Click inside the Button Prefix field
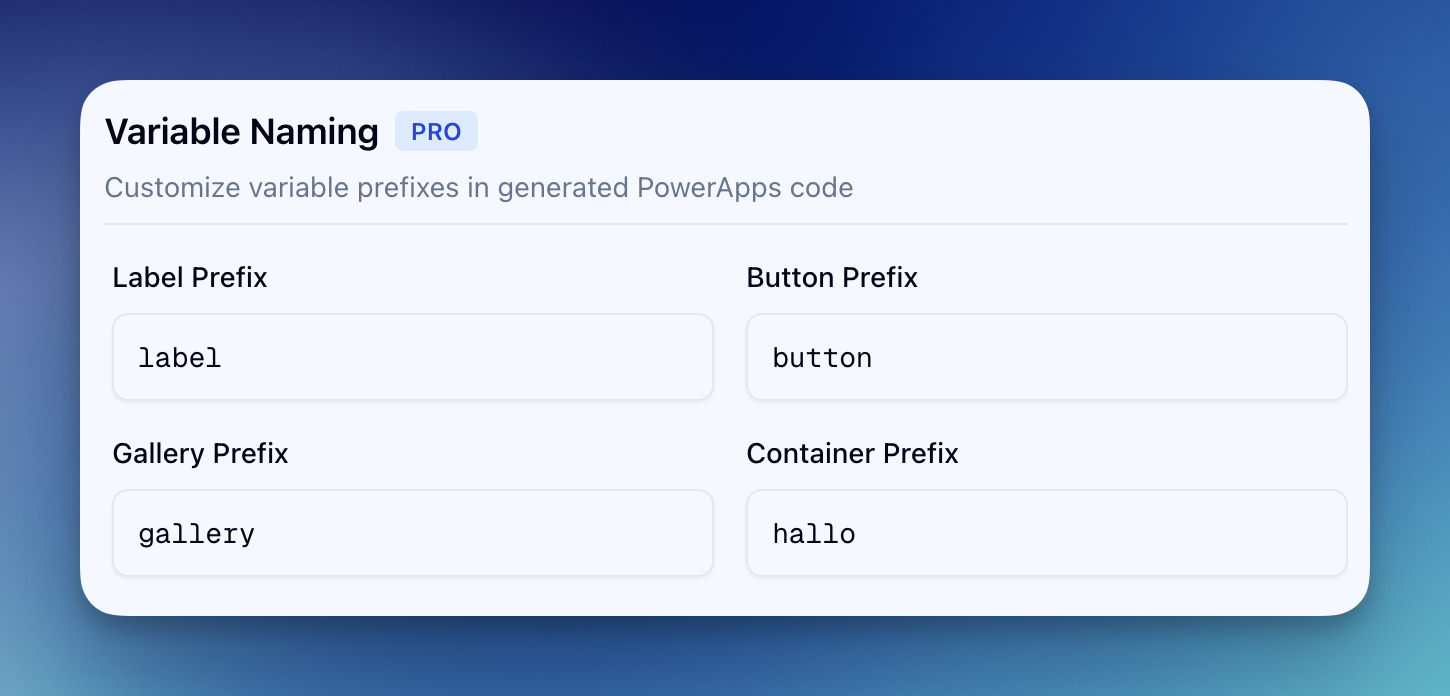Image resolution: width=1450 pixels, height=696 pixels. pos(1046,357)
